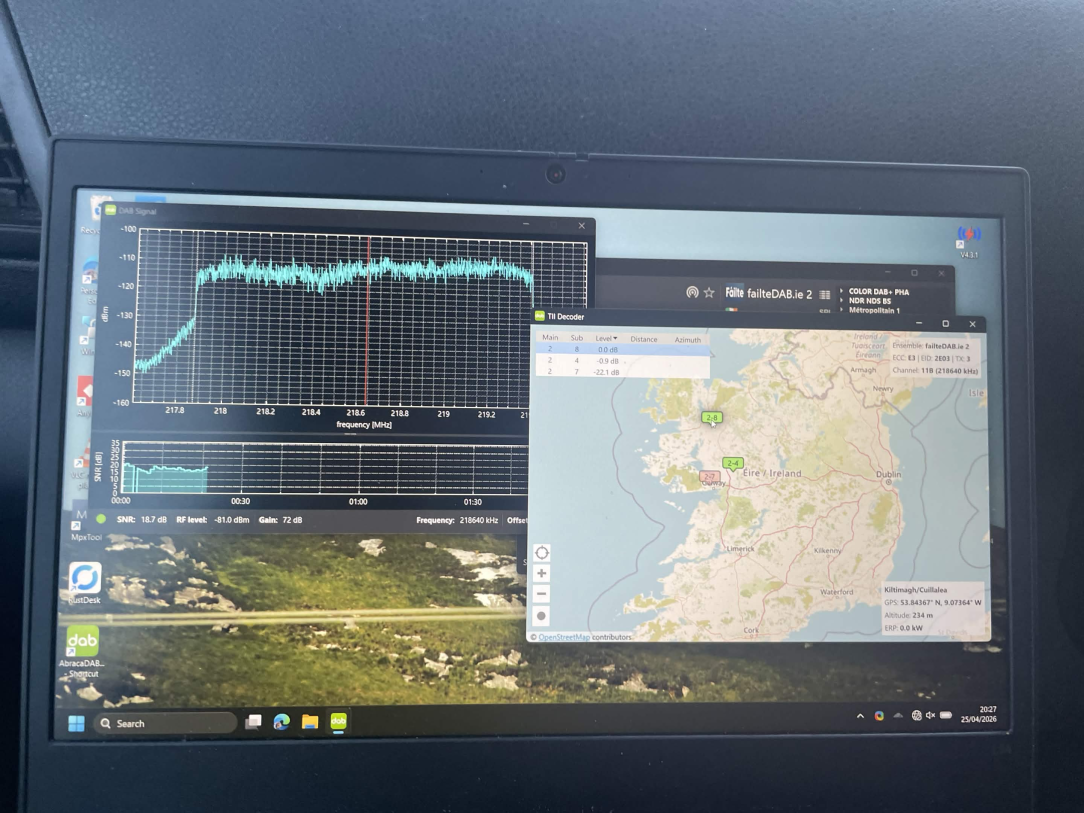1084x813 pixels.
Task: Open the Windows Start menu
Action: point(76,723)
